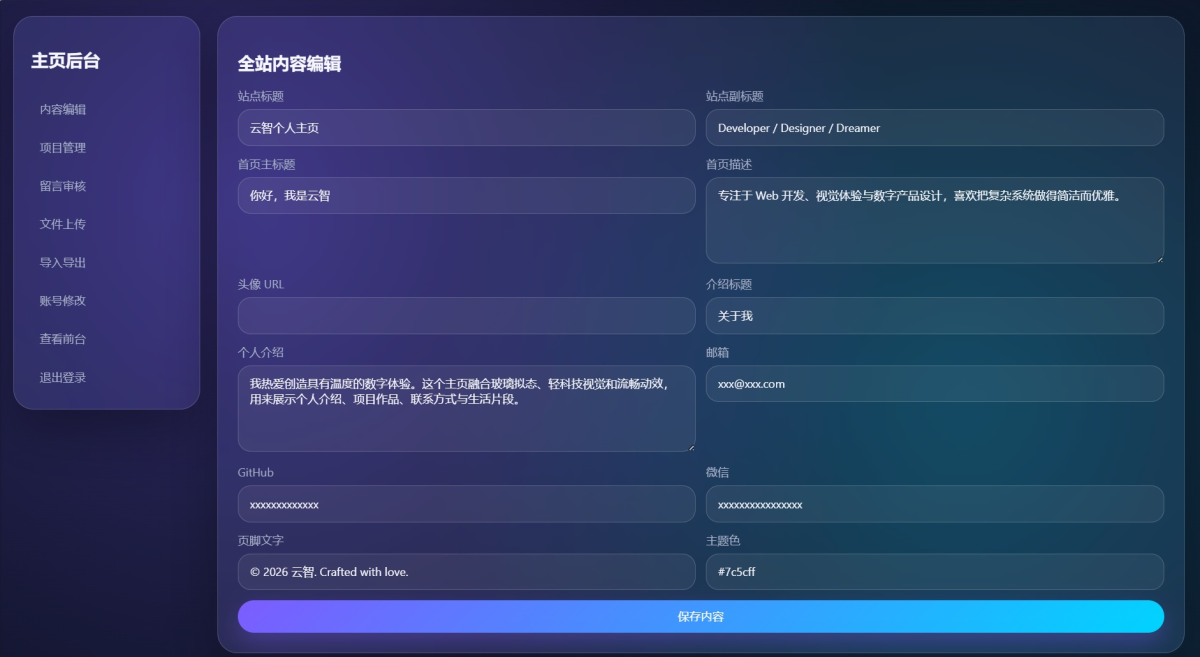Click the 页脚文字 label
The image size is (1200, 657).
(x=261, y=541)
